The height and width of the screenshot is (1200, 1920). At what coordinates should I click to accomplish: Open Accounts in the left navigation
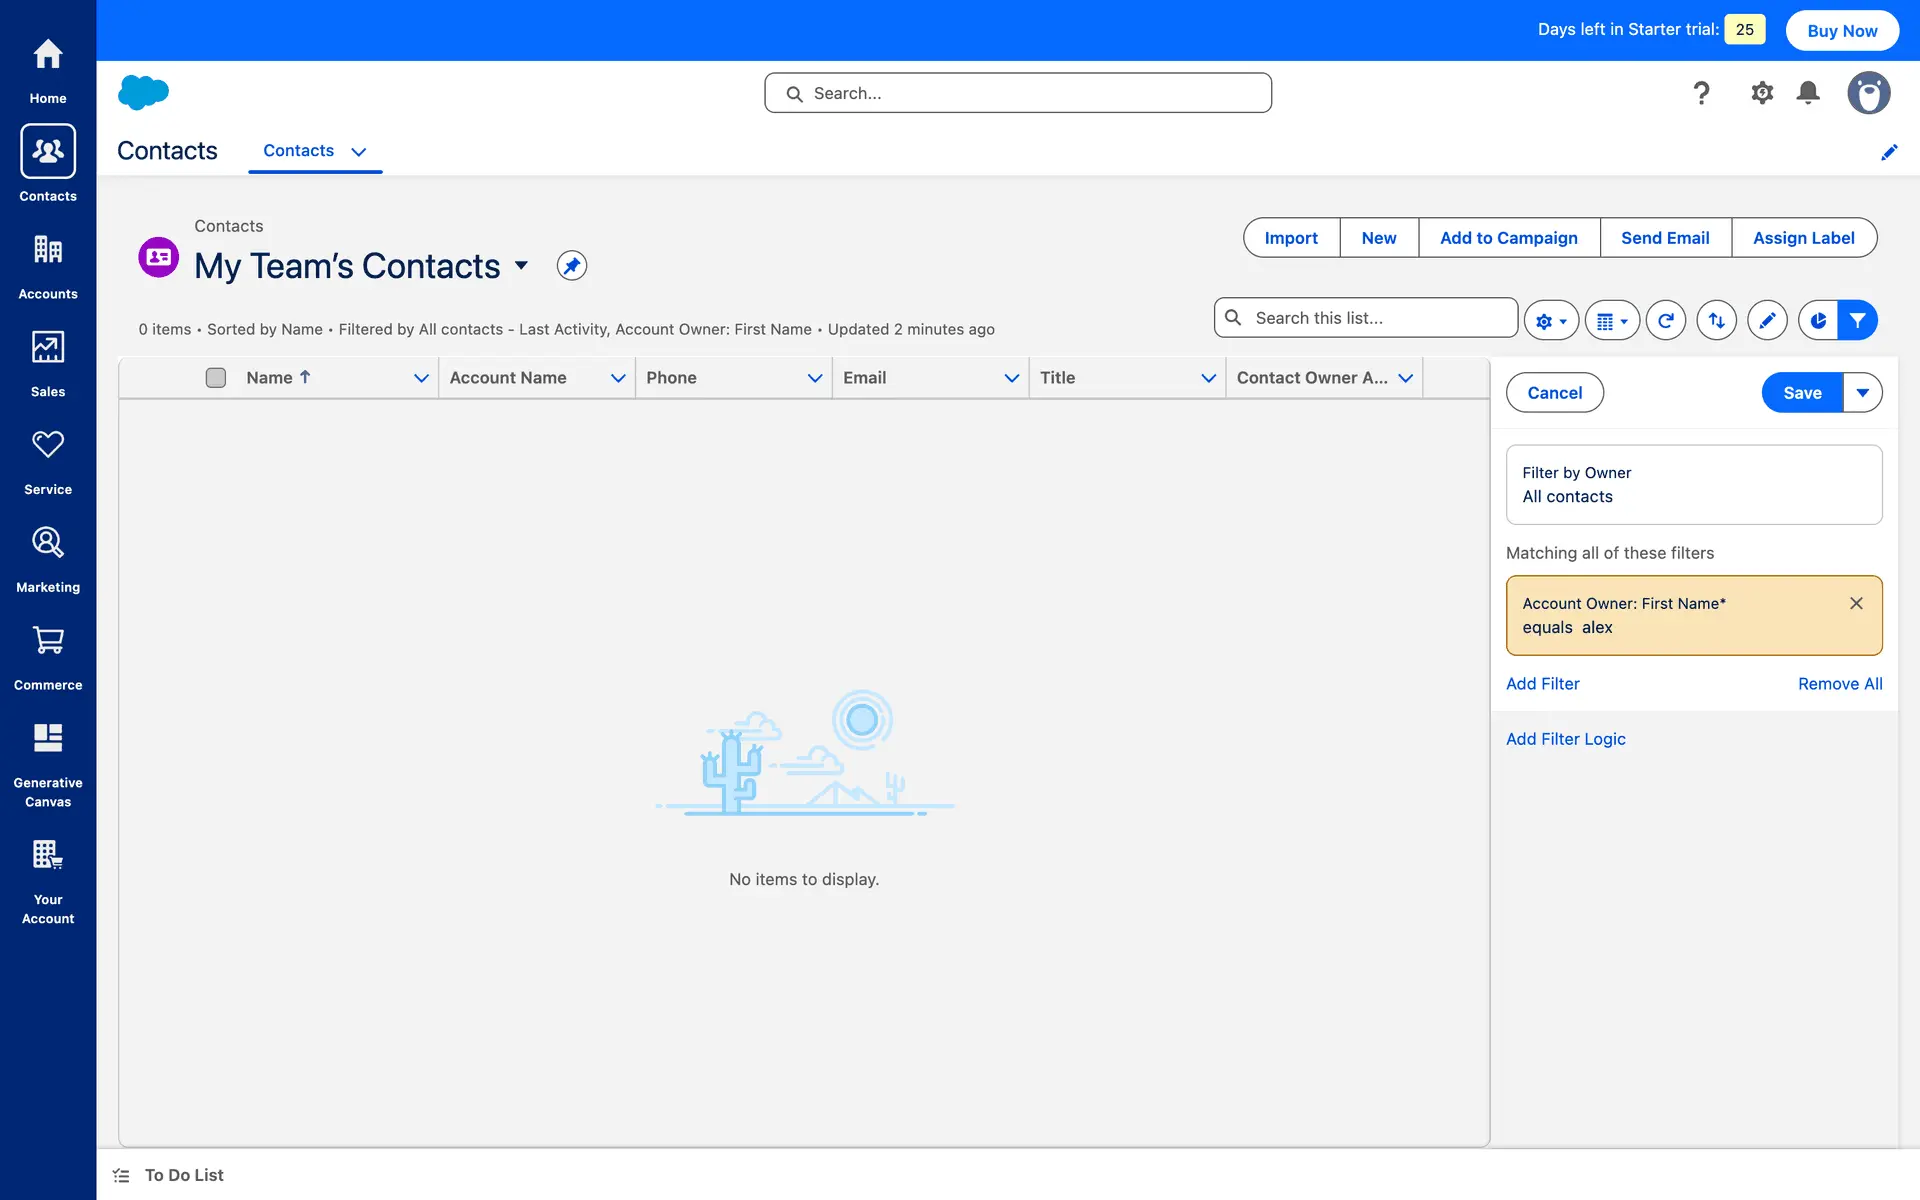click(x=48, y=266)
